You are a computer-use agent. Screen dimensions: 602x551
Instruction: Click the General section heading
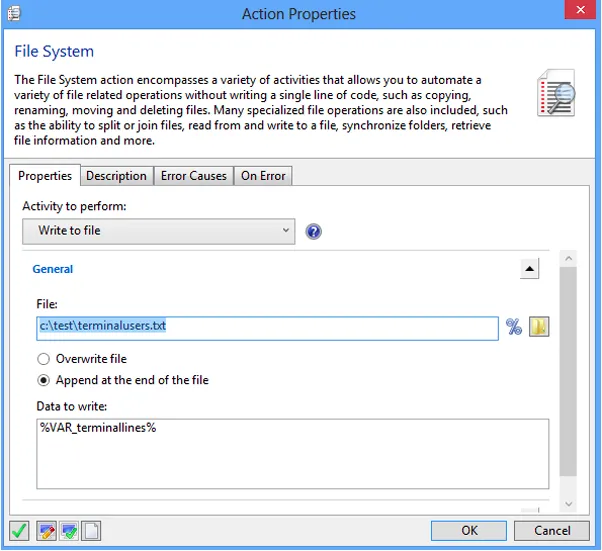pyautogui.click(x=53, y=269)
